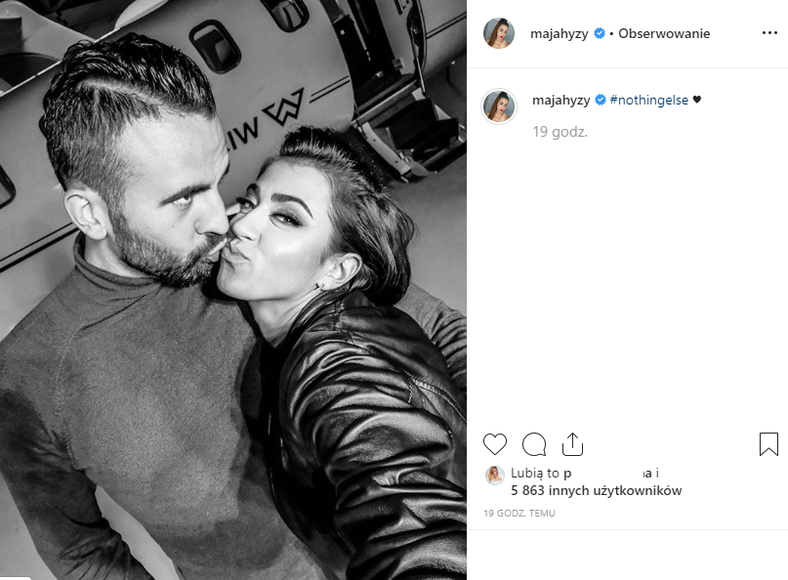Click the verified badge in the header
The image size is (788, 580).
click(x=599, y=33)
